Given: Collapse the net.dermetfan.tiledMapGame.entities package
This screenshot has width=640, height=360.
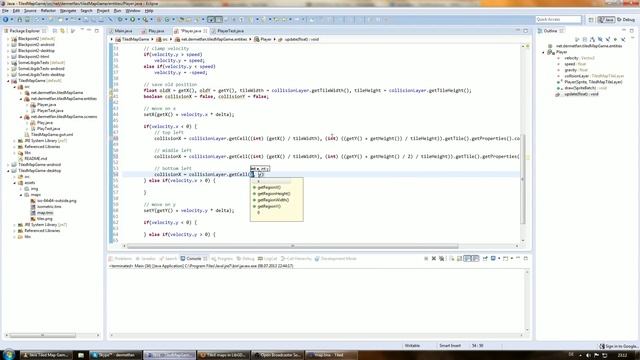Looking at the screenshot, I should point(21,99).
